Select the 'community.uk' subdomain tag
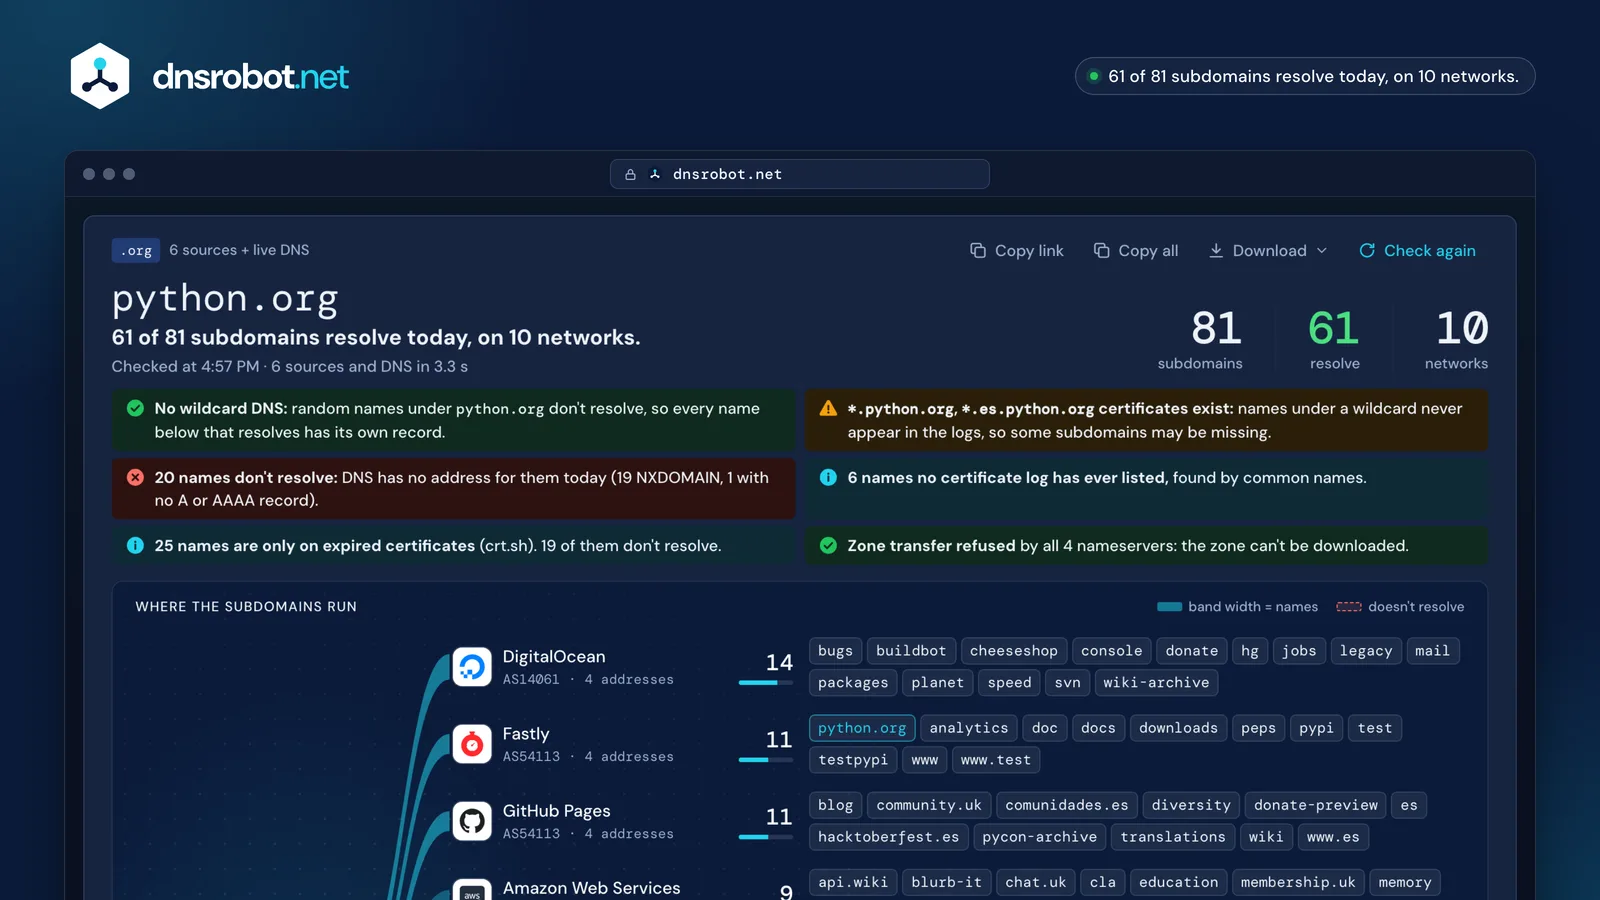 point(929,805)
